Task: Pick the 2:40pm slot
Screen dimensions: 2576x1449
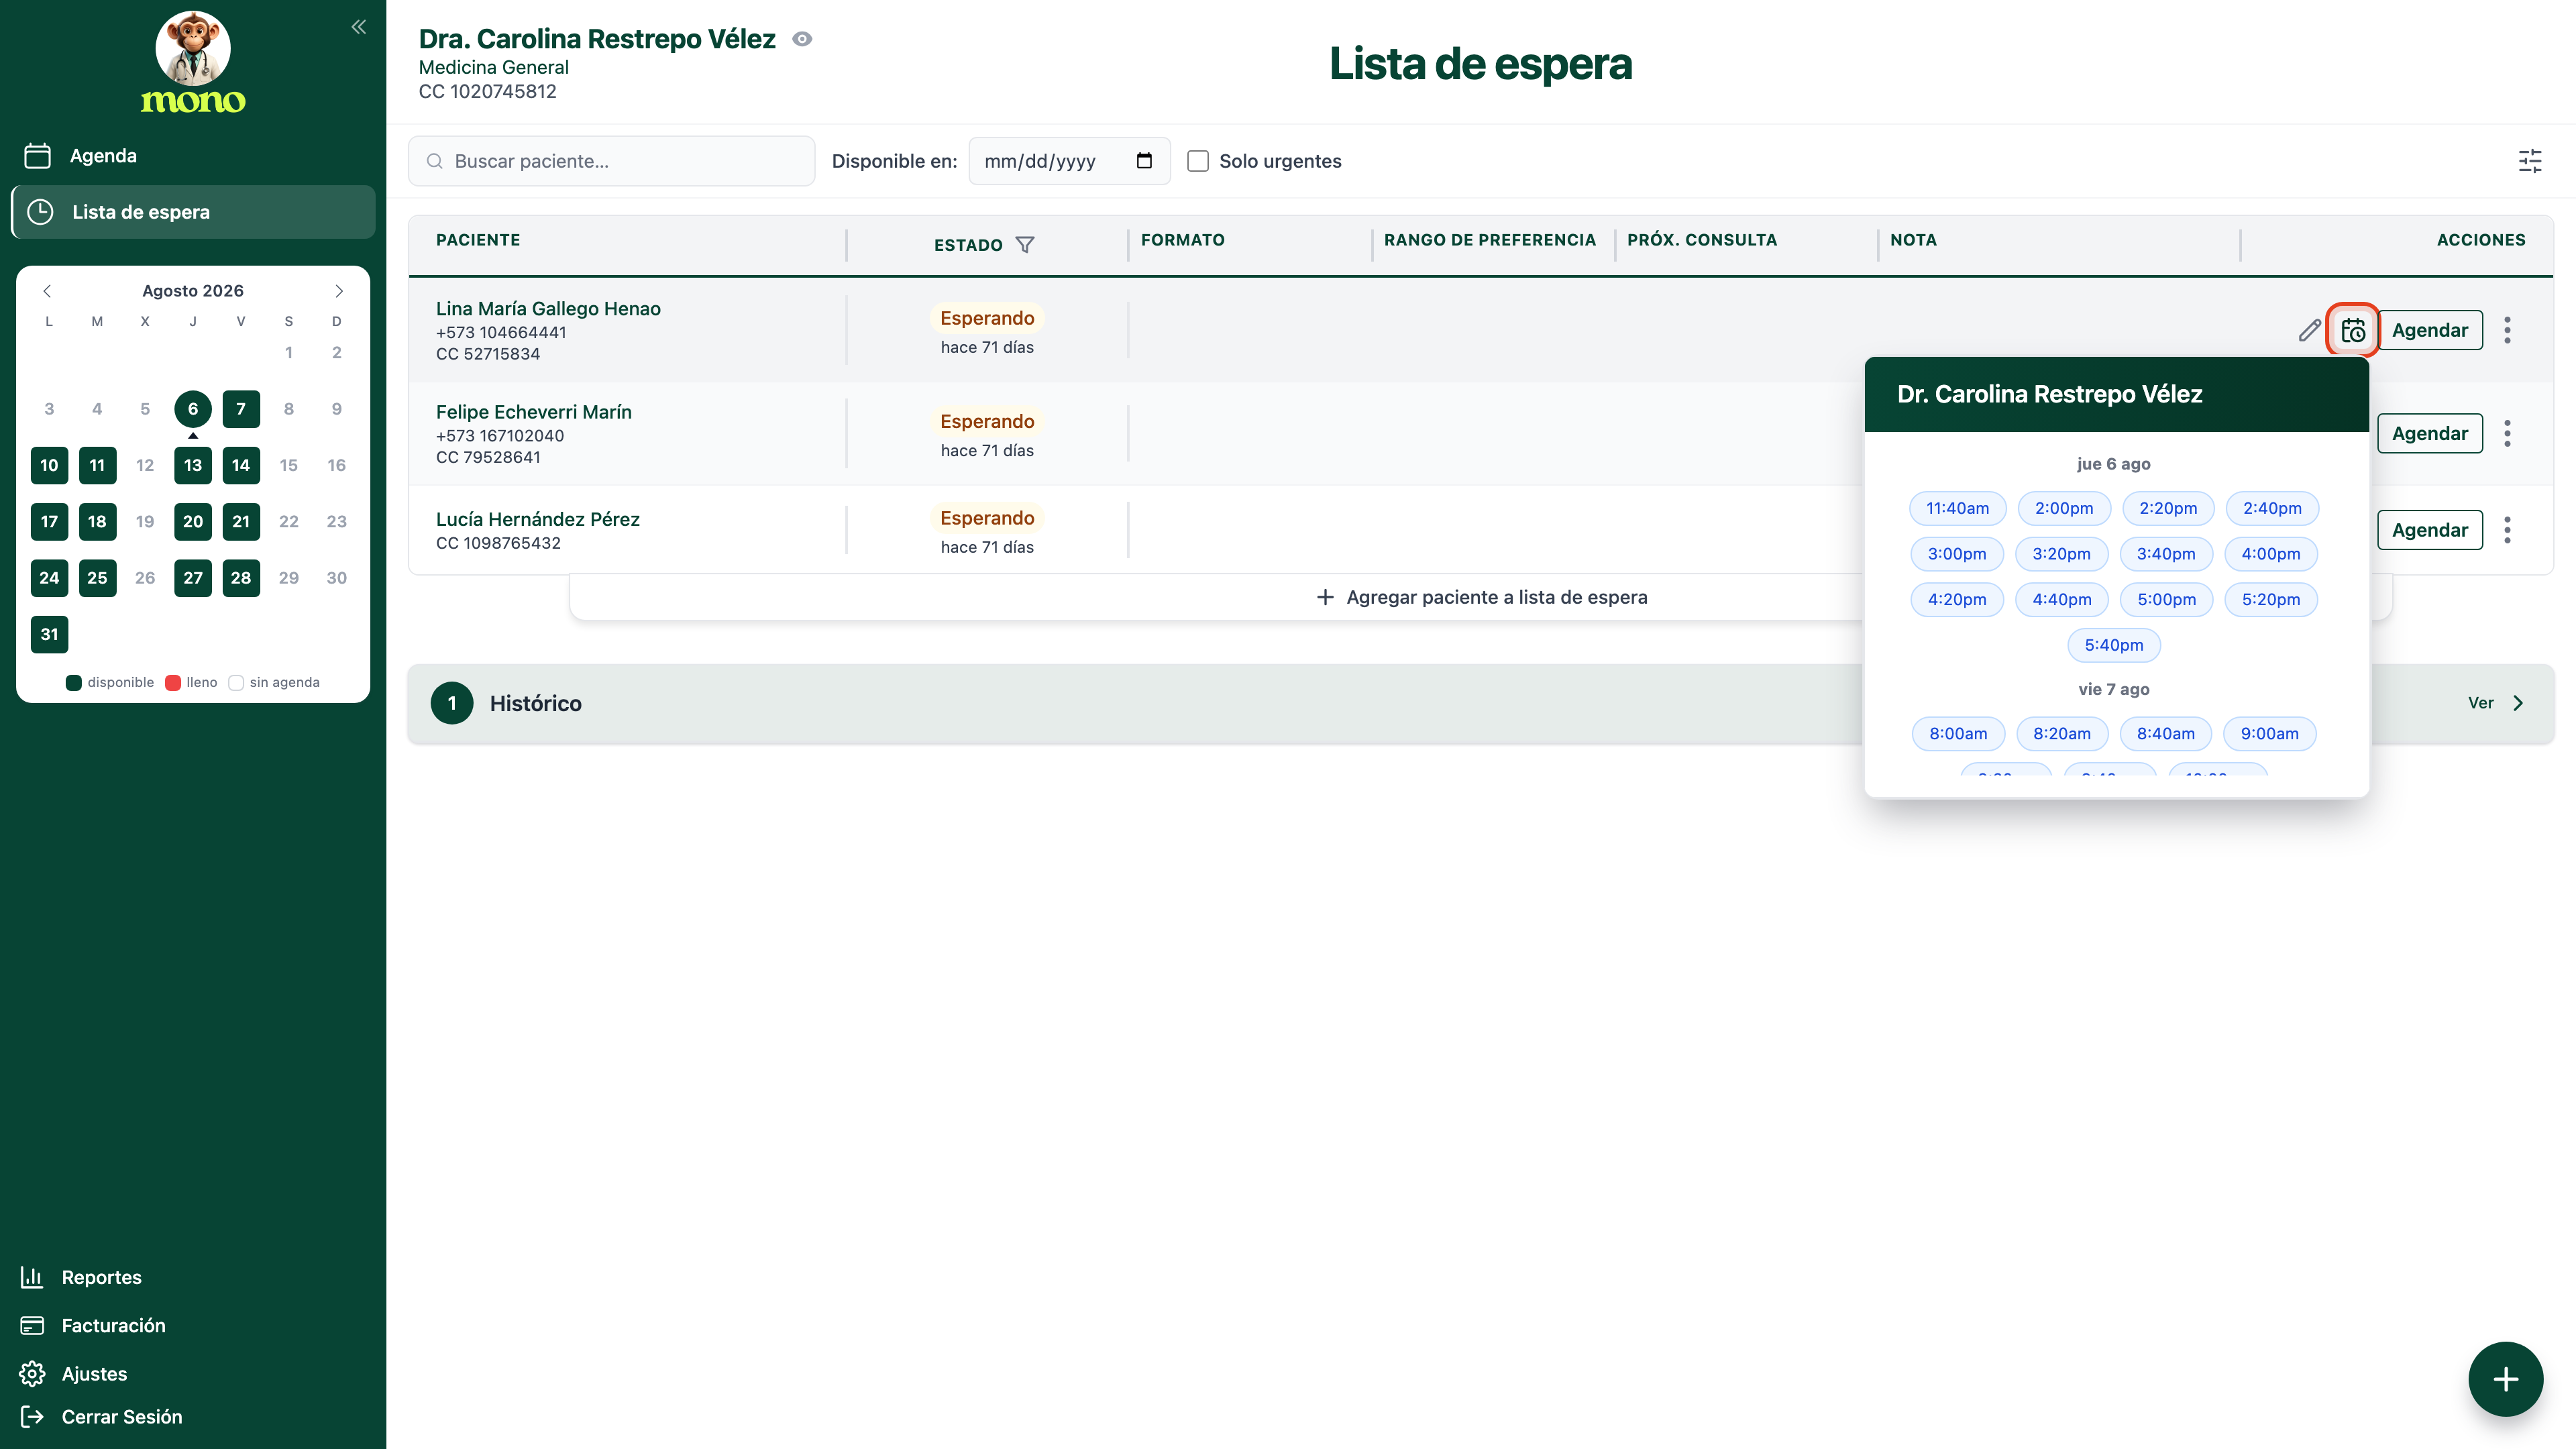Action: pos(2272,508)
